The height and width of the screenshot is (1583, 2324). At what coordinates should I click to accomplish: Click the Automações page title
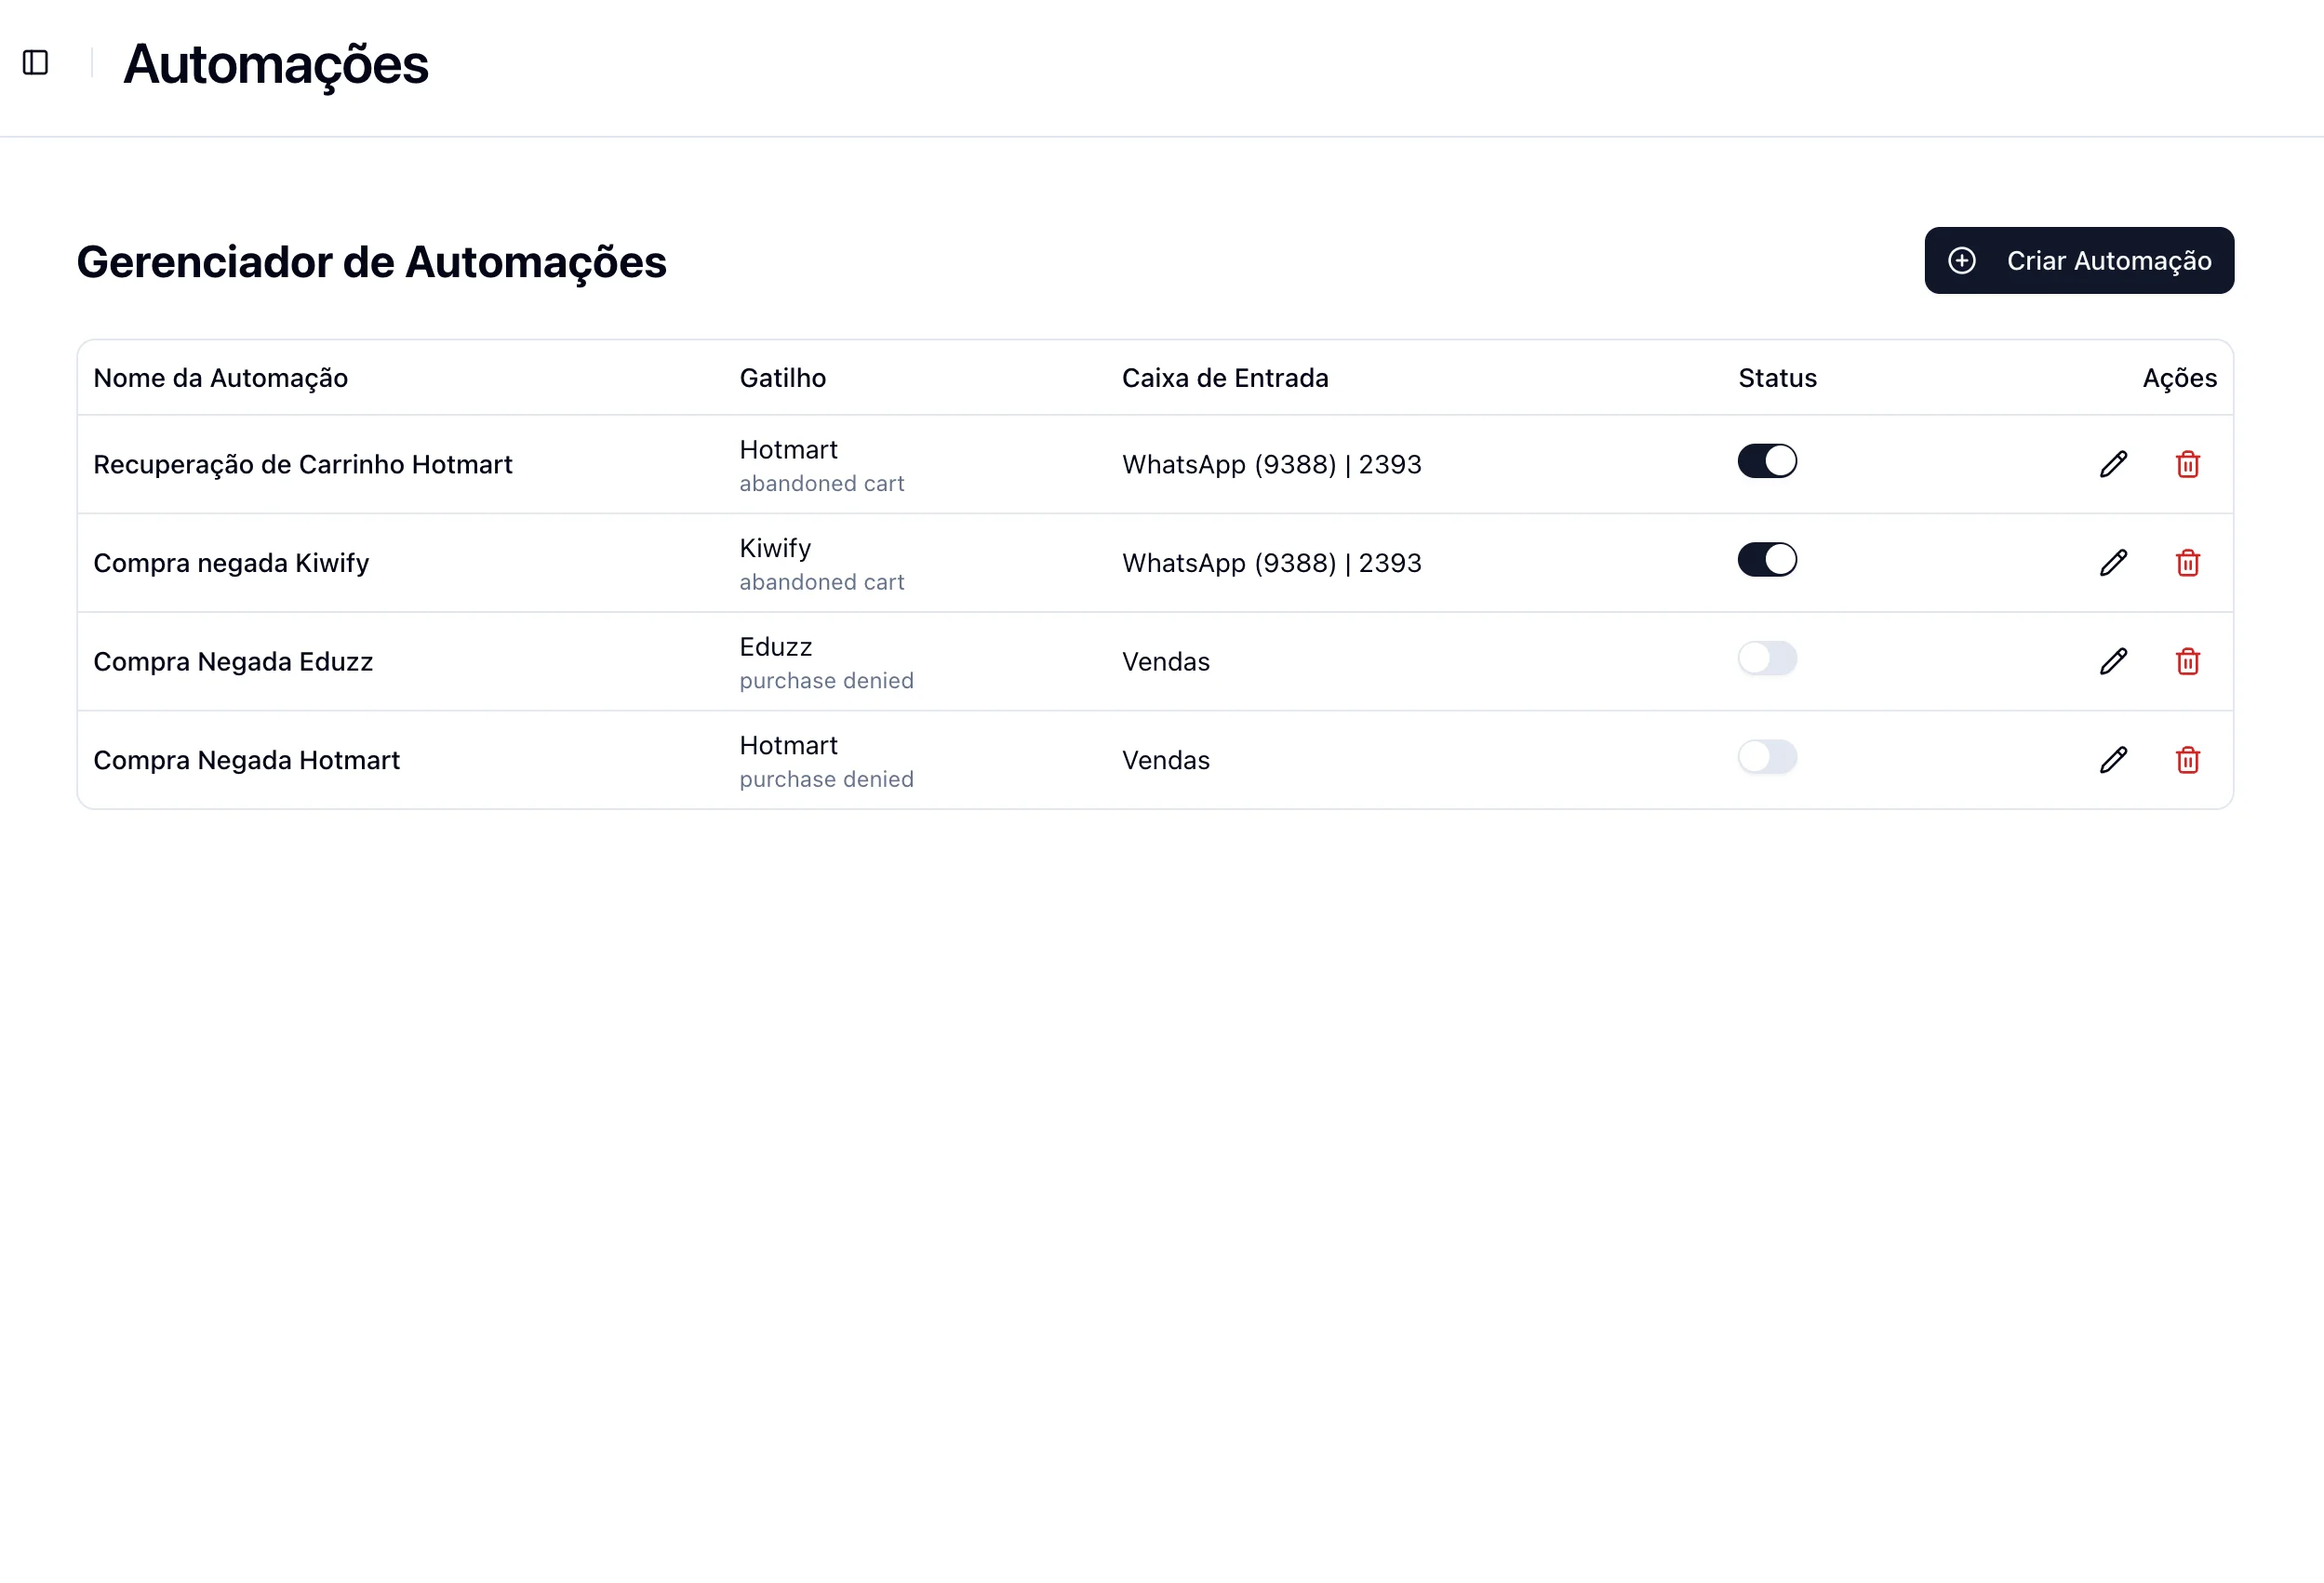pyautogui.click(x=276, y=64)
